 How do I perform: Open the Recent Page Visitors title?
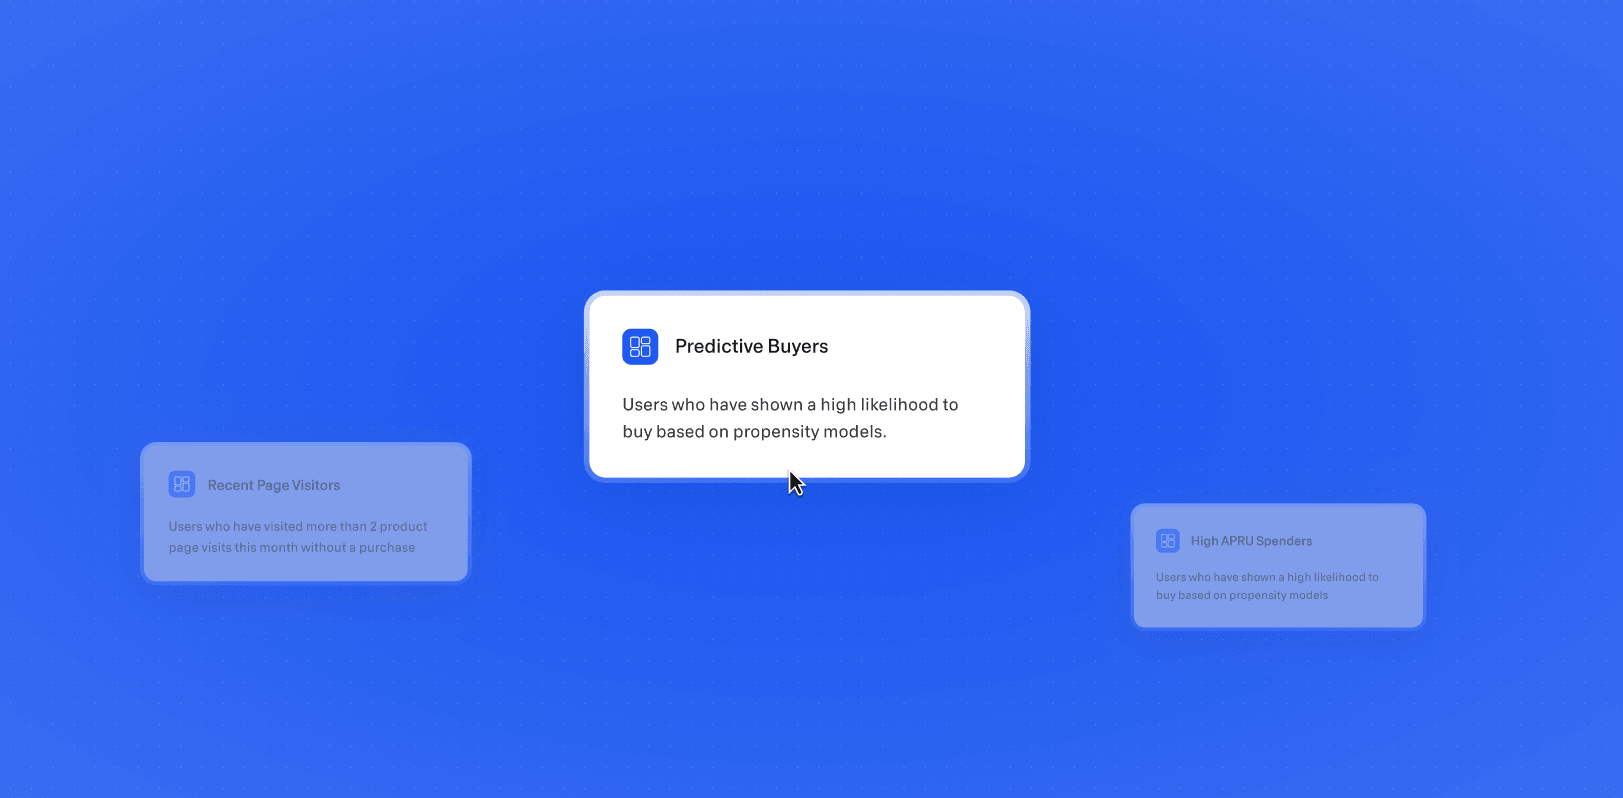point(273,486)
